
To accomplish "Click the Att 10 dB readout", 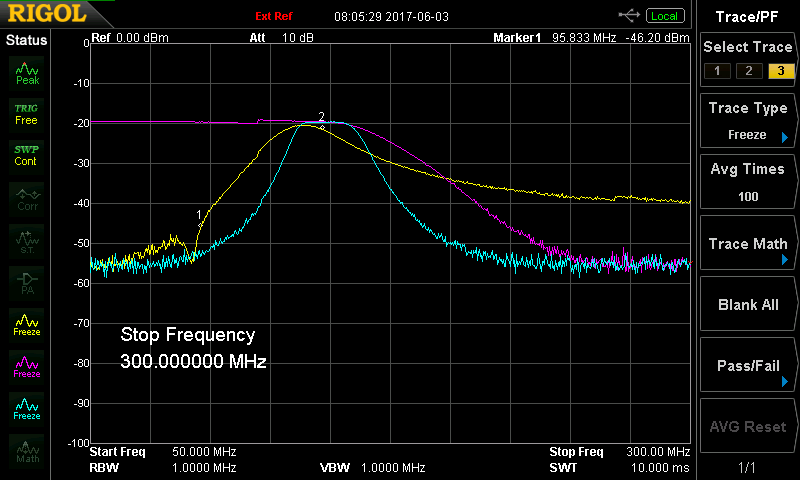I will [281, 38].
